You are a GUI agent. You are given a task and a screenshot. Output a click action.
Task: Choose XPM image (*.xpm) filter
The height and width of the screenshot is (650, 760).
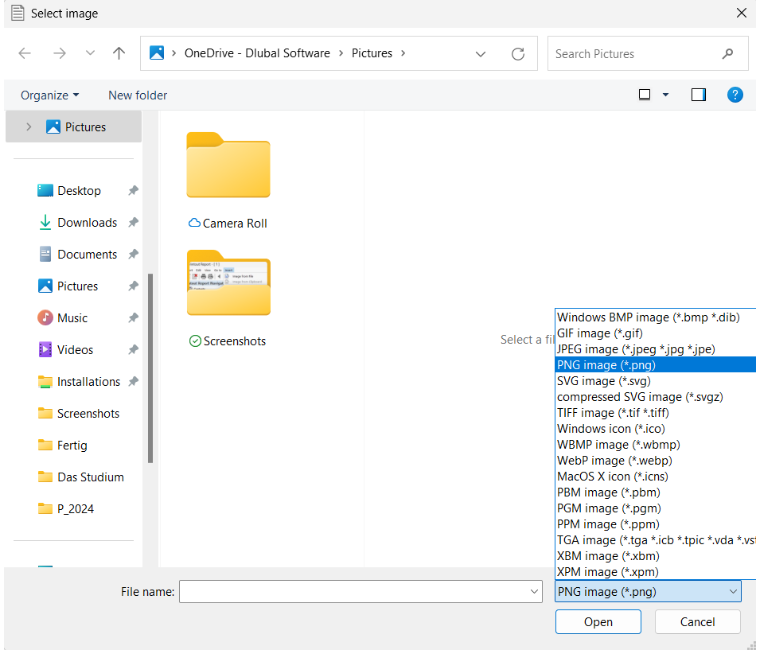(x=655, y=571)
